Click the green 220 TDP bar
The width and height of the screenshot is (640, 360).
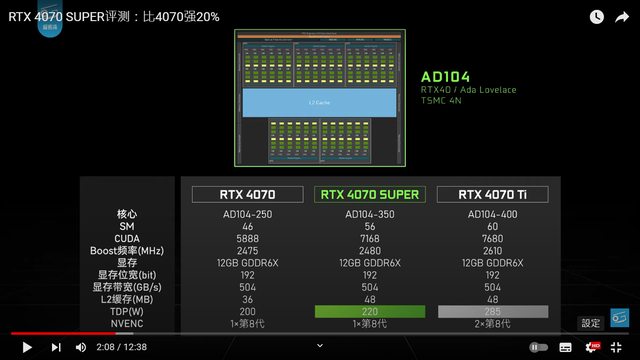click(x=370, y=311)
